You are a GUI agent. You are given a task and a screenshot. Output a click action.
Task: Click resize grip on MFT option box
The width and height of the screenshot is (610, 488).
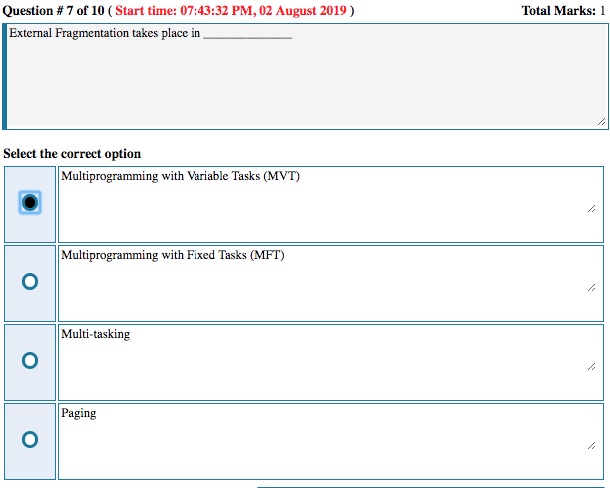click(592, 288)
